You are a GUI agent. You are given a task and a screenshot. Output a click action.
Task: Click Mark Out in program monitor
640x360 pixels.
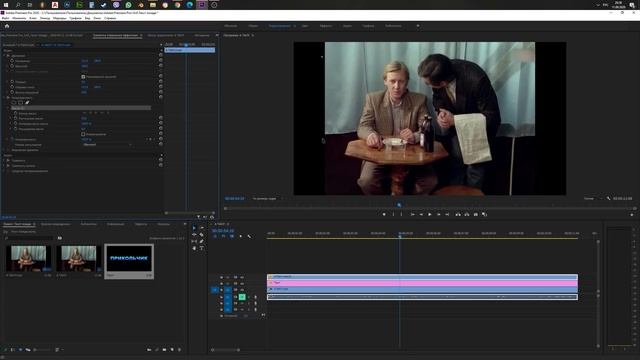402,214
